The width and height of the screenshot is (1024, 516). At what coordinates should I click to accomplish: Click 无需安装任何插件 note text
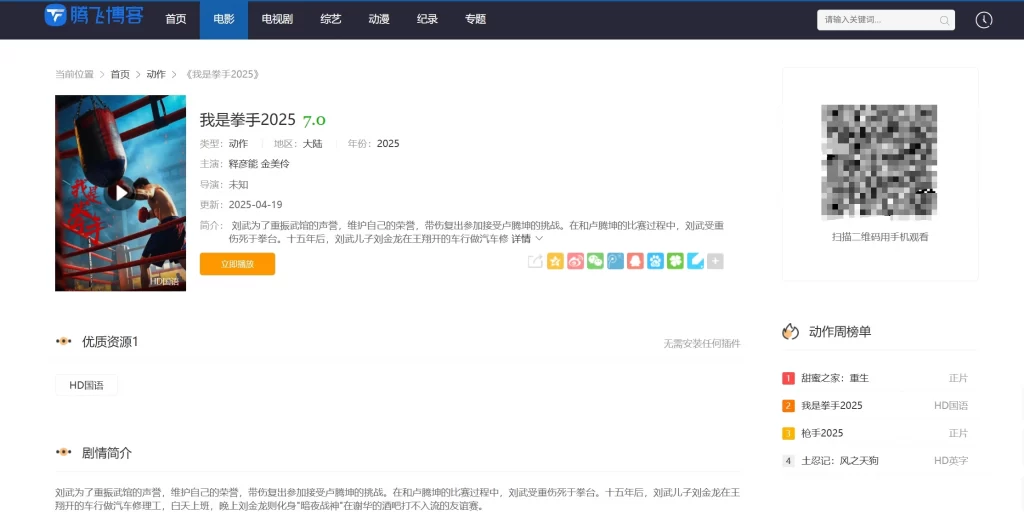(x=702, y=344)
